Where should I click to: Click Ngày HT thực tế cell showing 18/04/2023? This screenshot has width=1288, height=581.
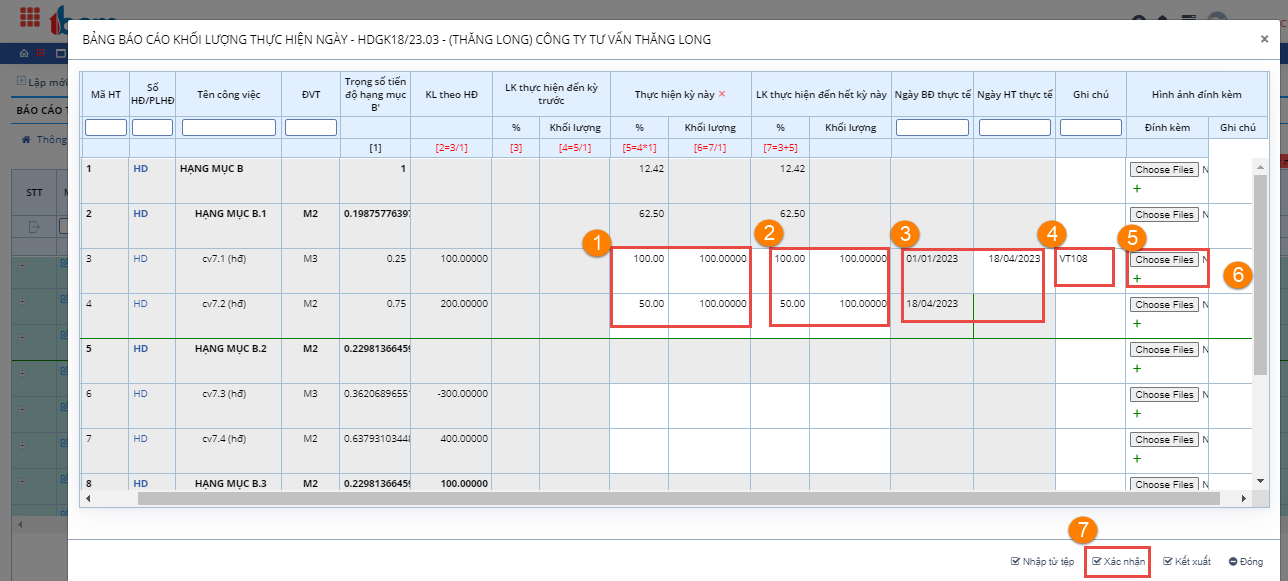coord(1014,259)
